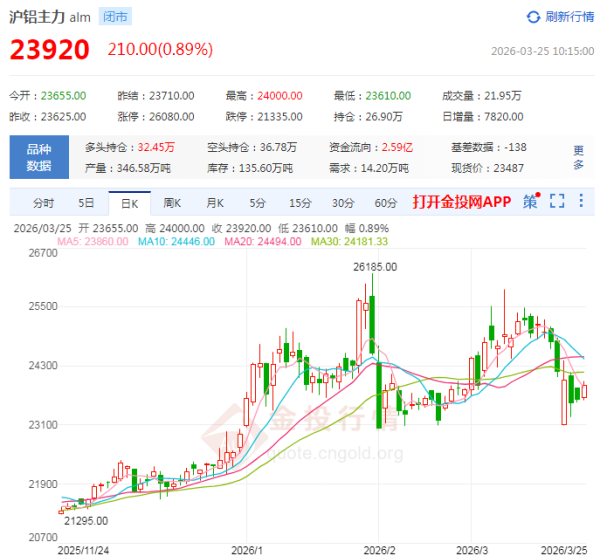600x556 pixels.
Task: Click 库存 135.60万吨 entry
Action: (250, 168)
